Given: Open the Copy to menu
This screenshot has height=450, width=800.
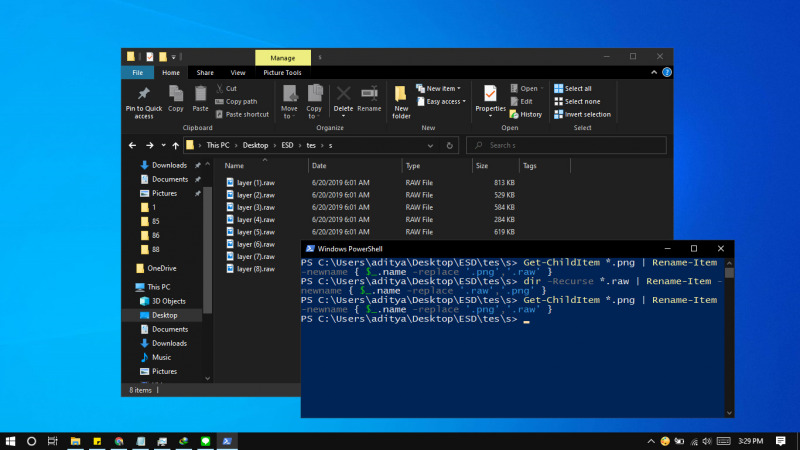Looking at the screenshot, I should coord(314,102).
